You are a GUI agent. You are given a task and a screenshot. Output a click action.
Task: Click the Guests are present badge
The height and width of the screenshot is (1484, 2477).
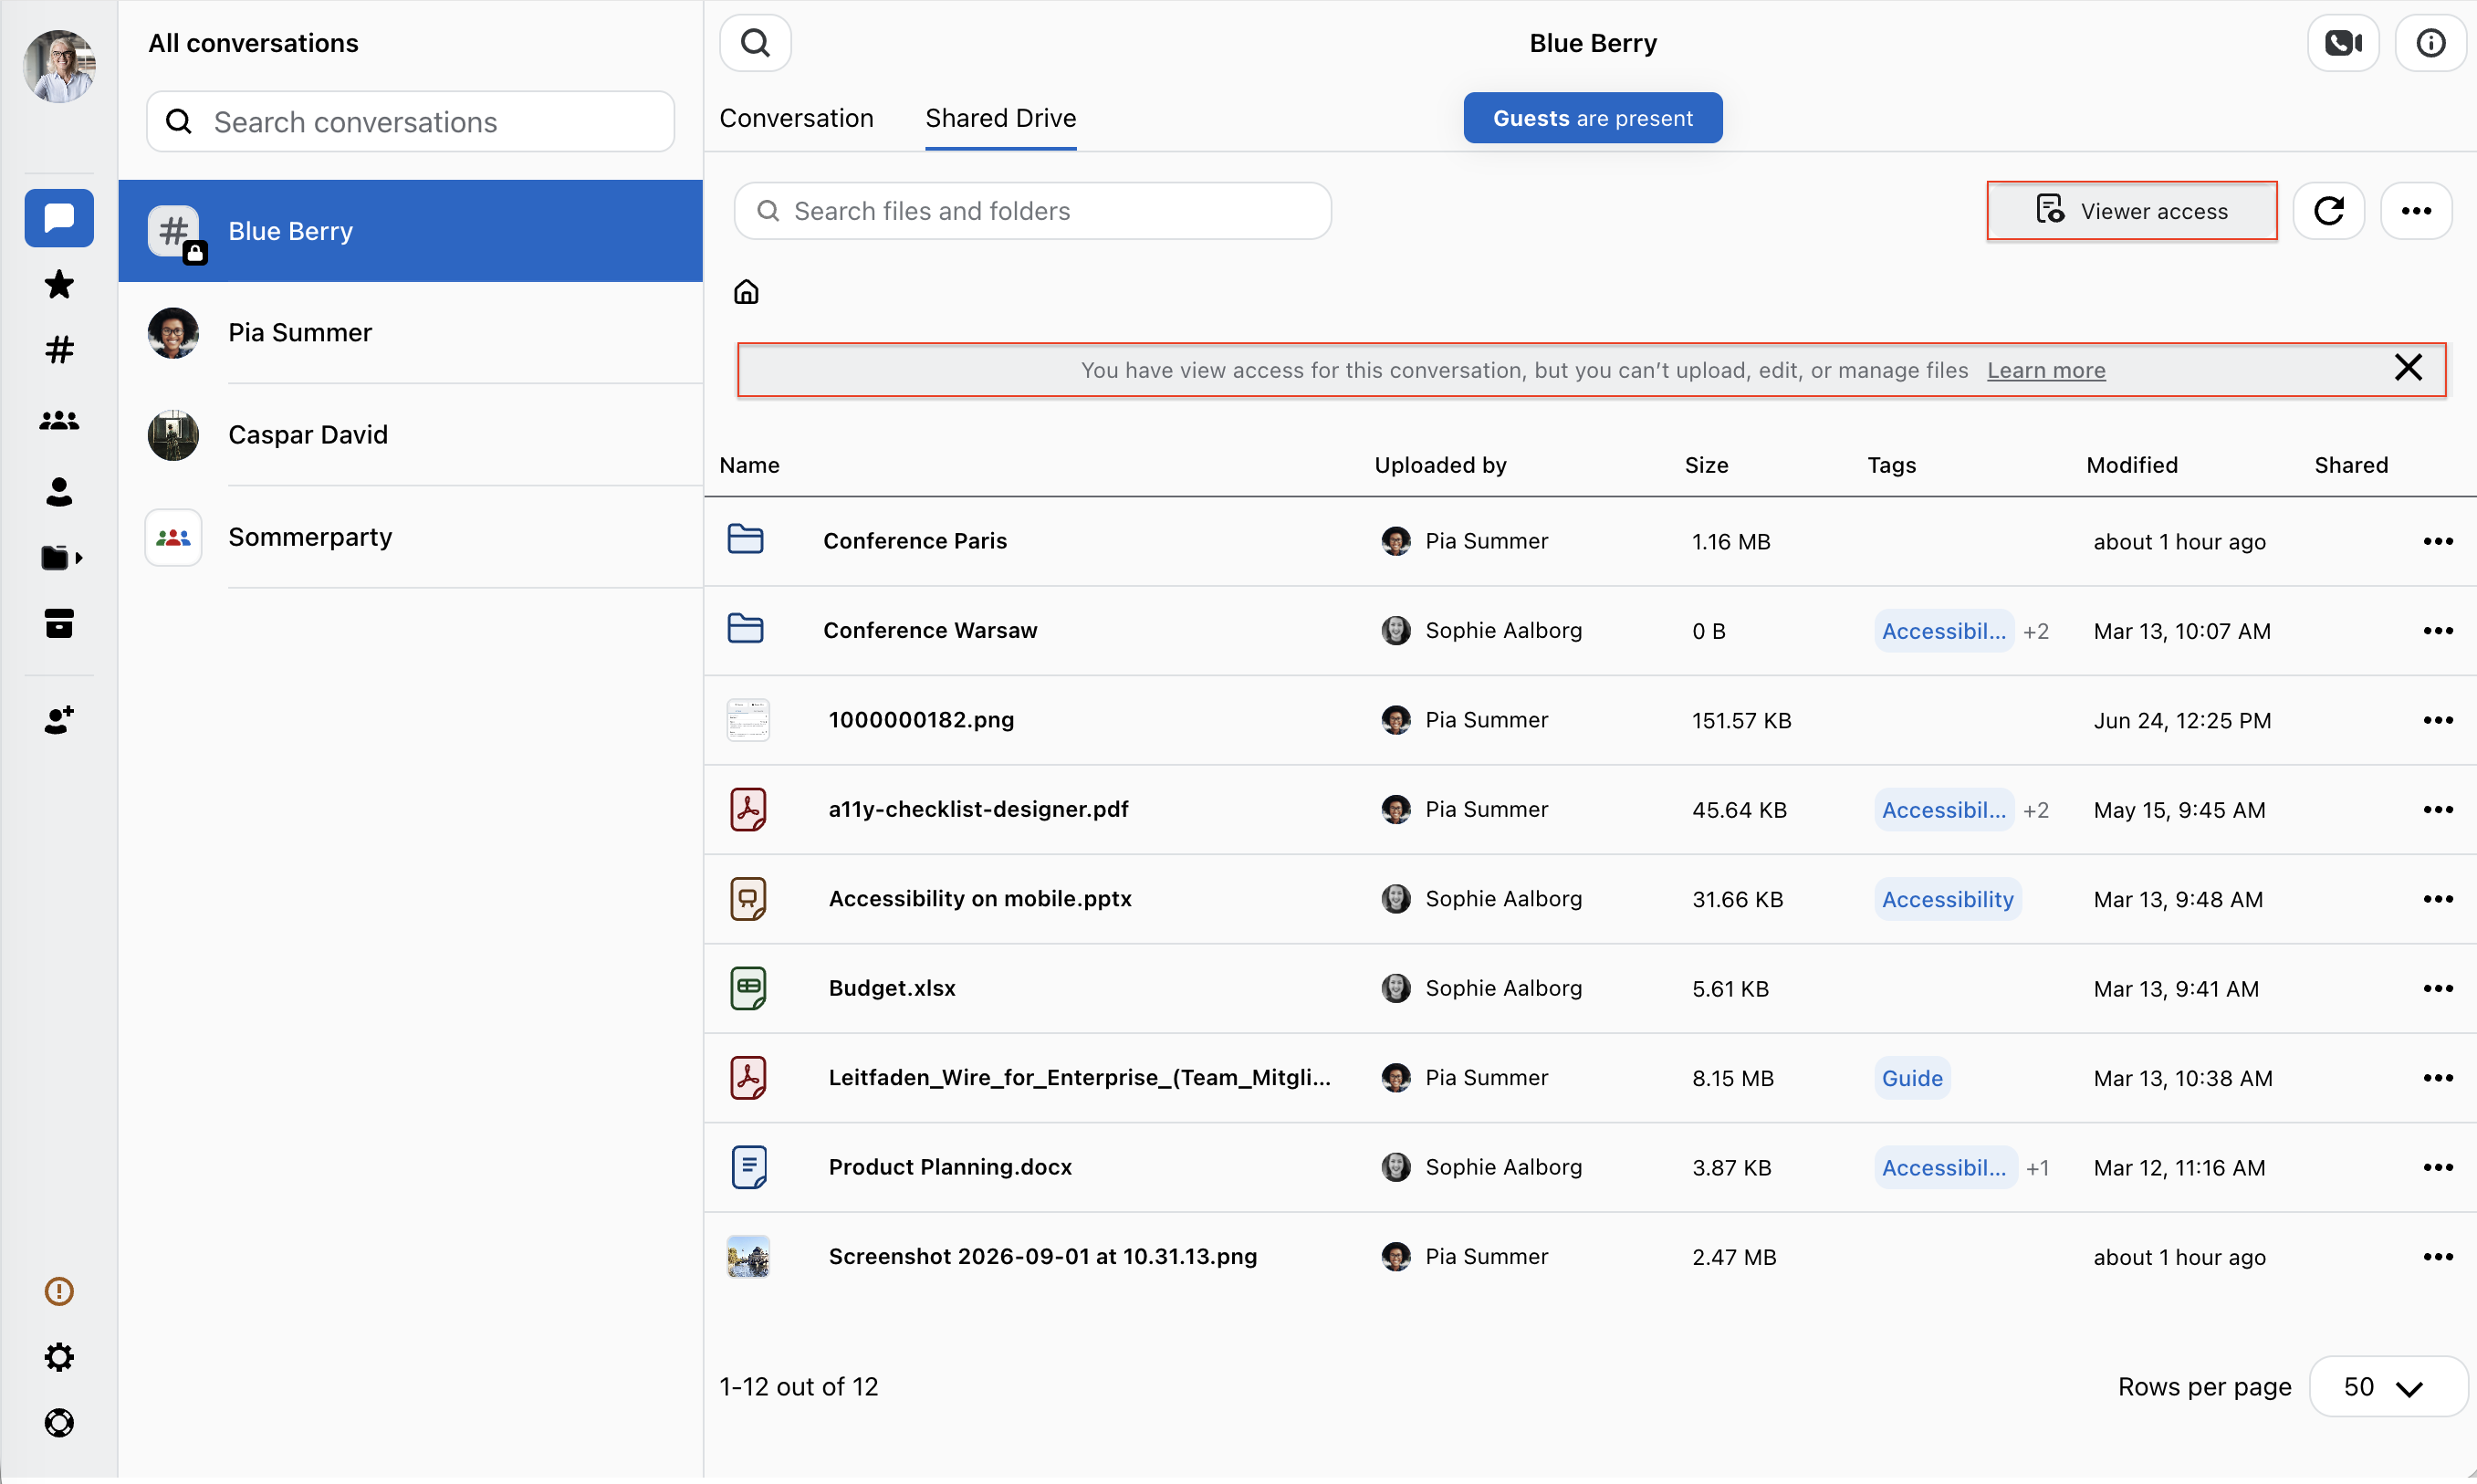(1592, 118)
